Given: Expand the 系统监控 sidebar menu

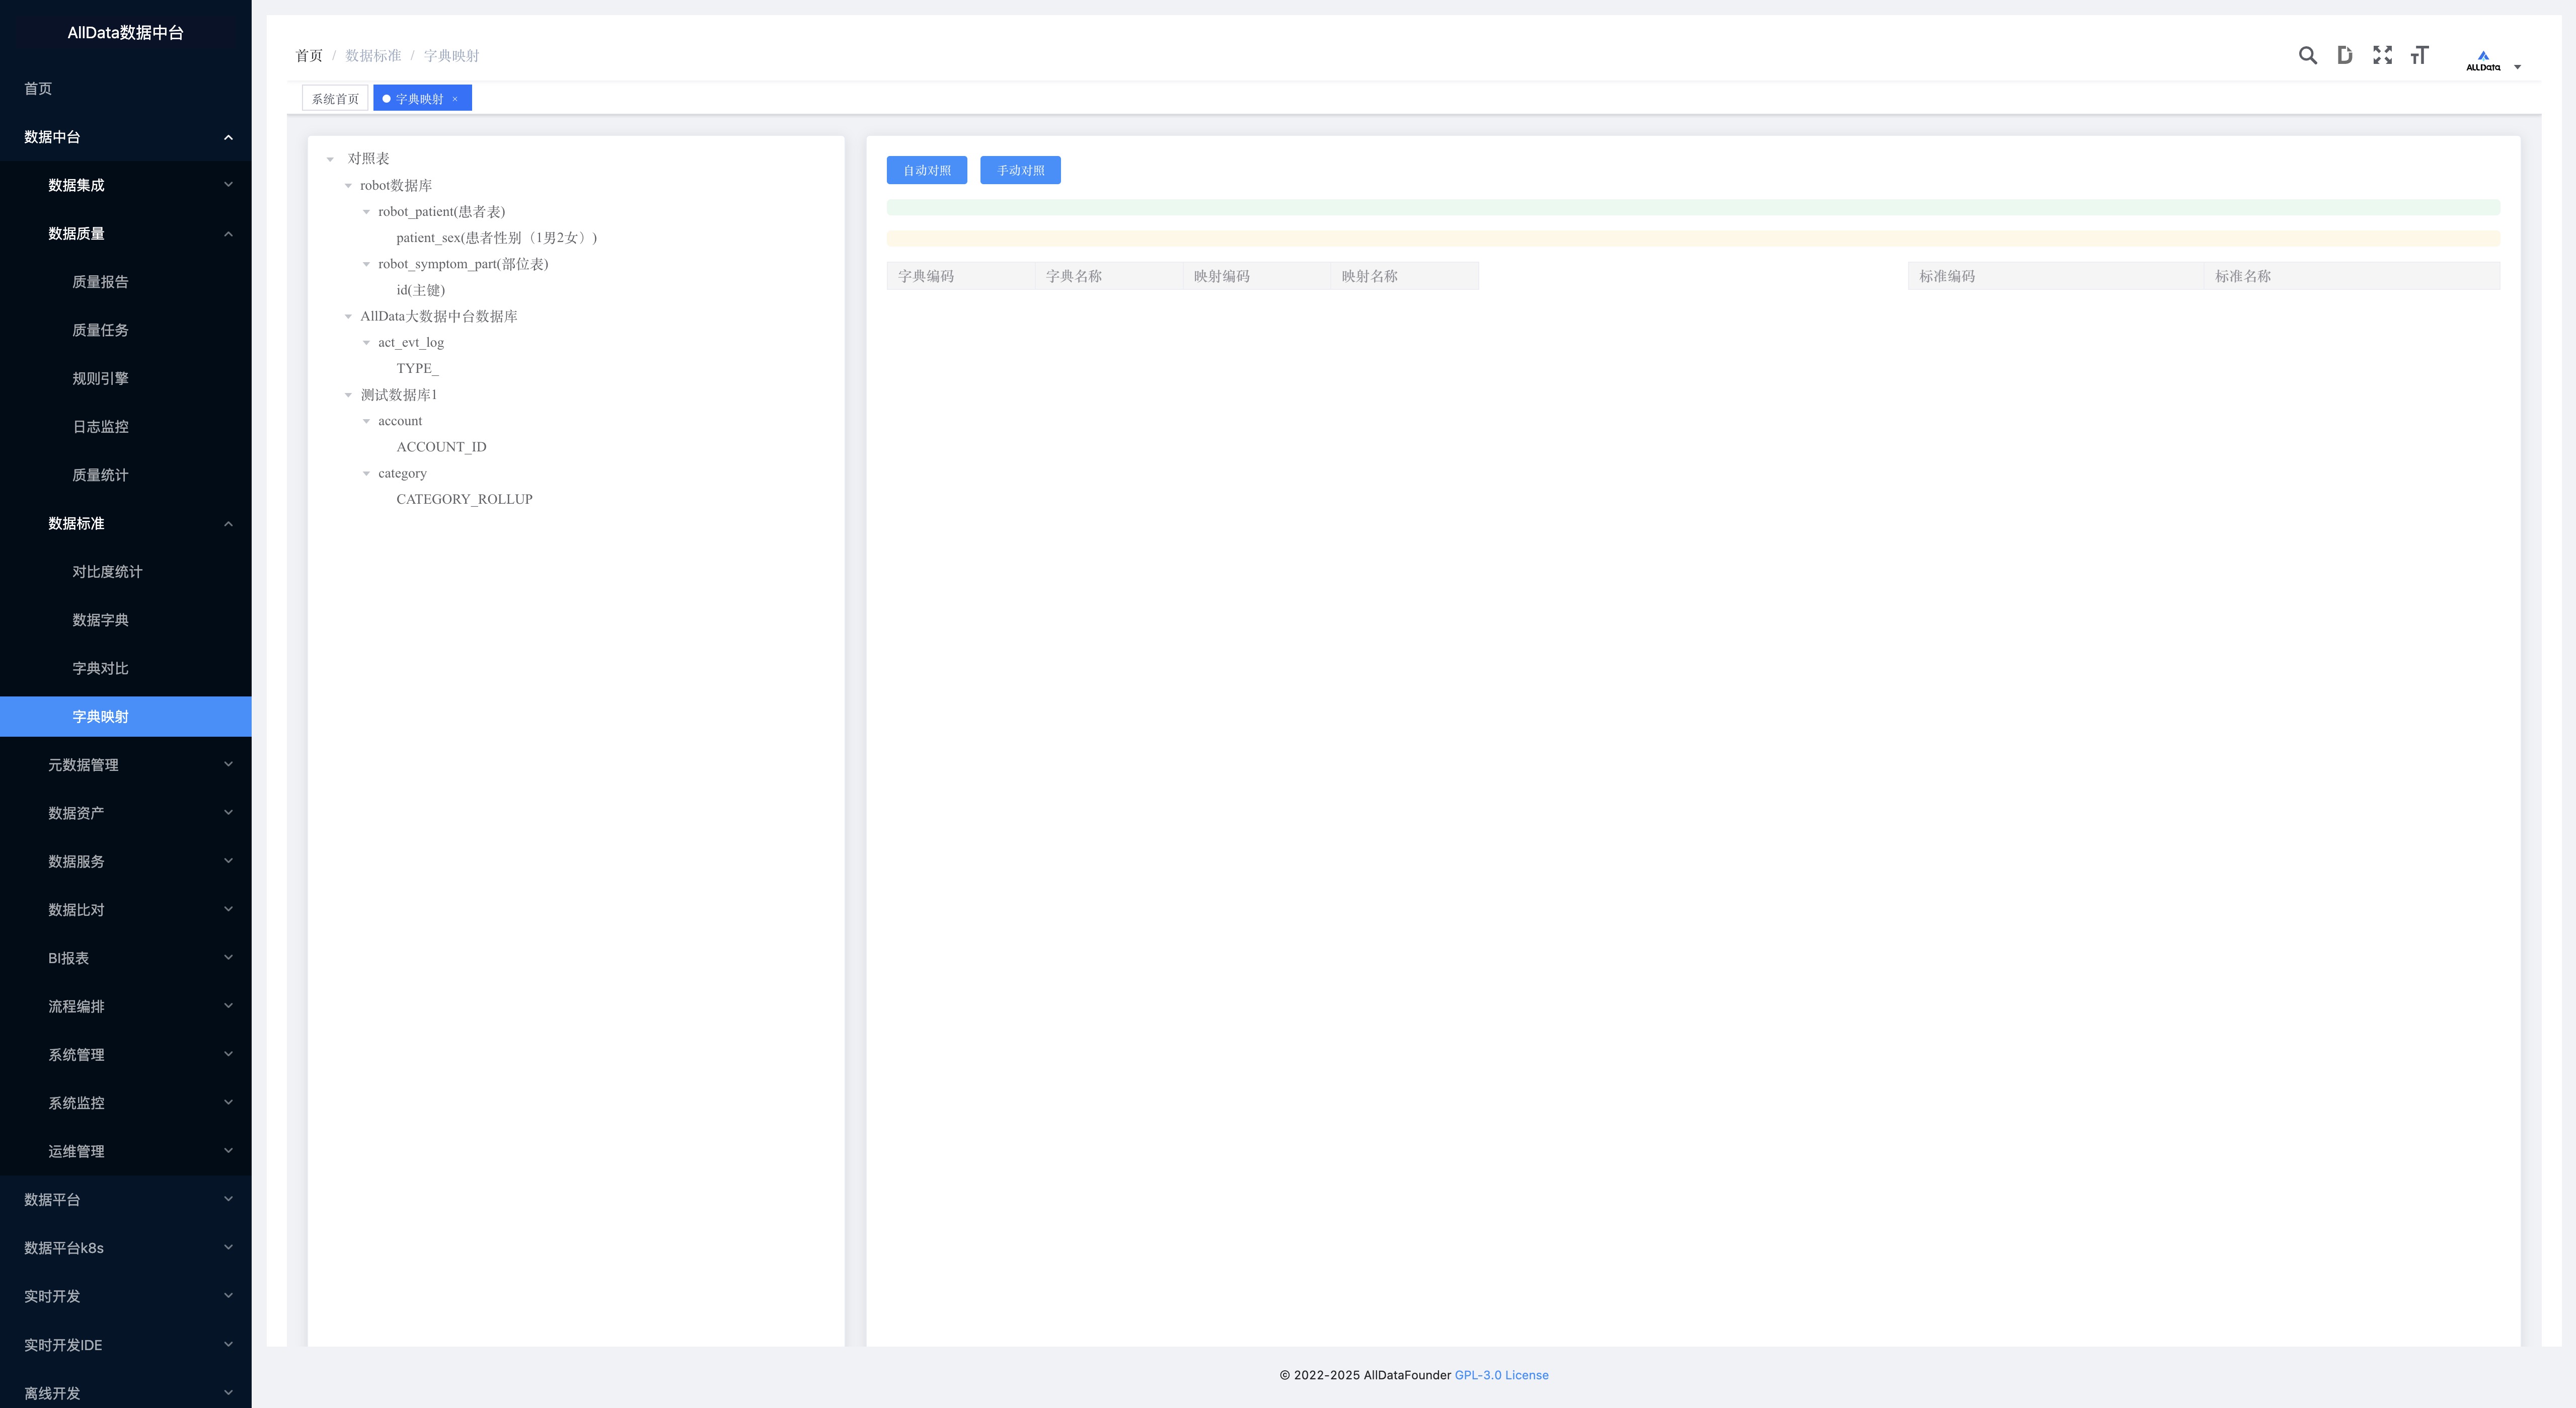Looking at the screenshot, I should (x=126, y=1103).
